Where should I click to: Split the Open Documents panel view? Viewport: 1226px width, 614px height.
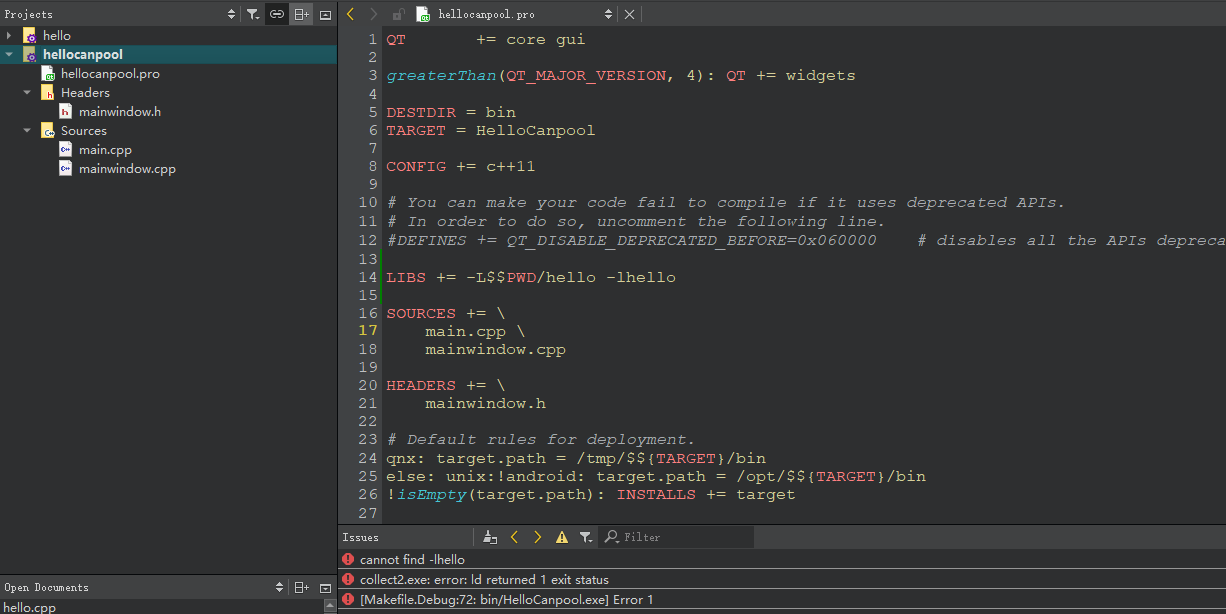click(301, 587)
